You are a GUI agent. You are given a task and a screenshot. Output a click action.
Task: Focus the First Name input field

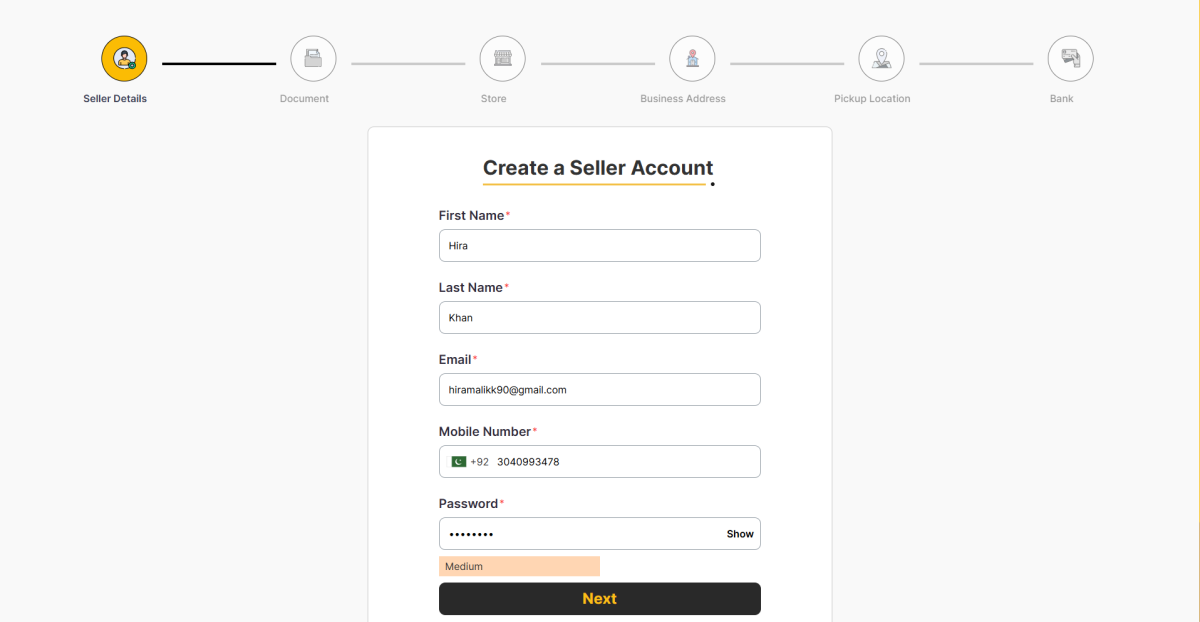(600, 246)
